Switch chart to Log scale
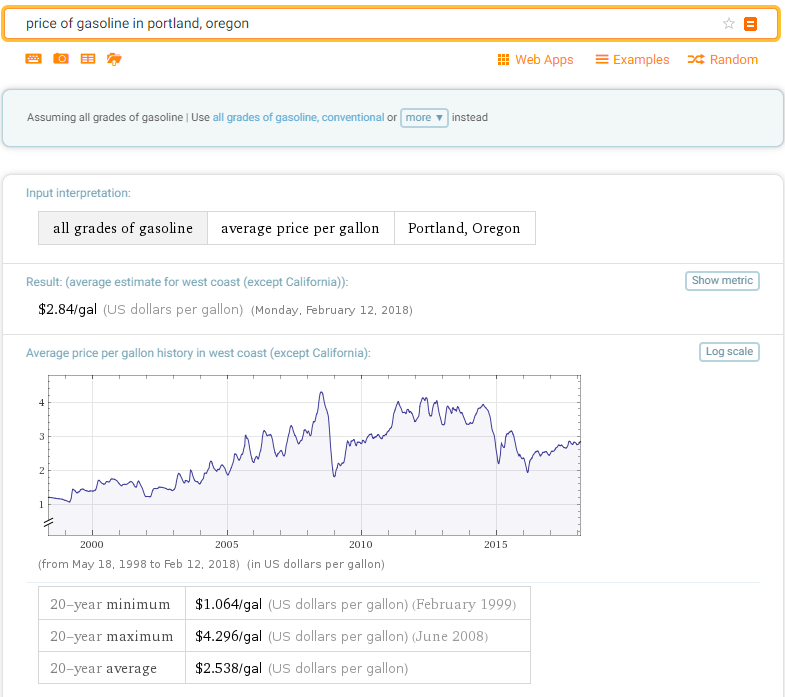Image resolution: width=785 pixels, height=697 pixels. coord(729,352)
